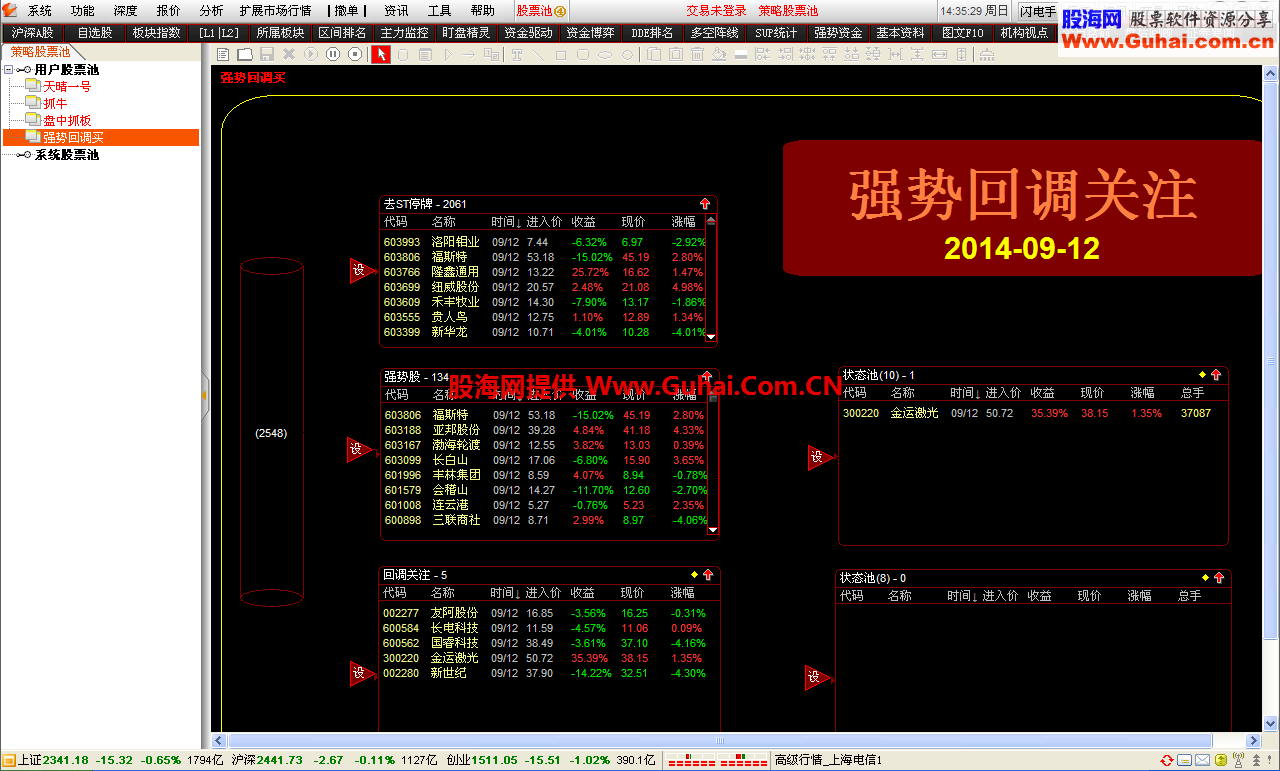Click the copy pages toolbar icon
The height and width of the screenshot is (771, 1280).
point(654,54)
